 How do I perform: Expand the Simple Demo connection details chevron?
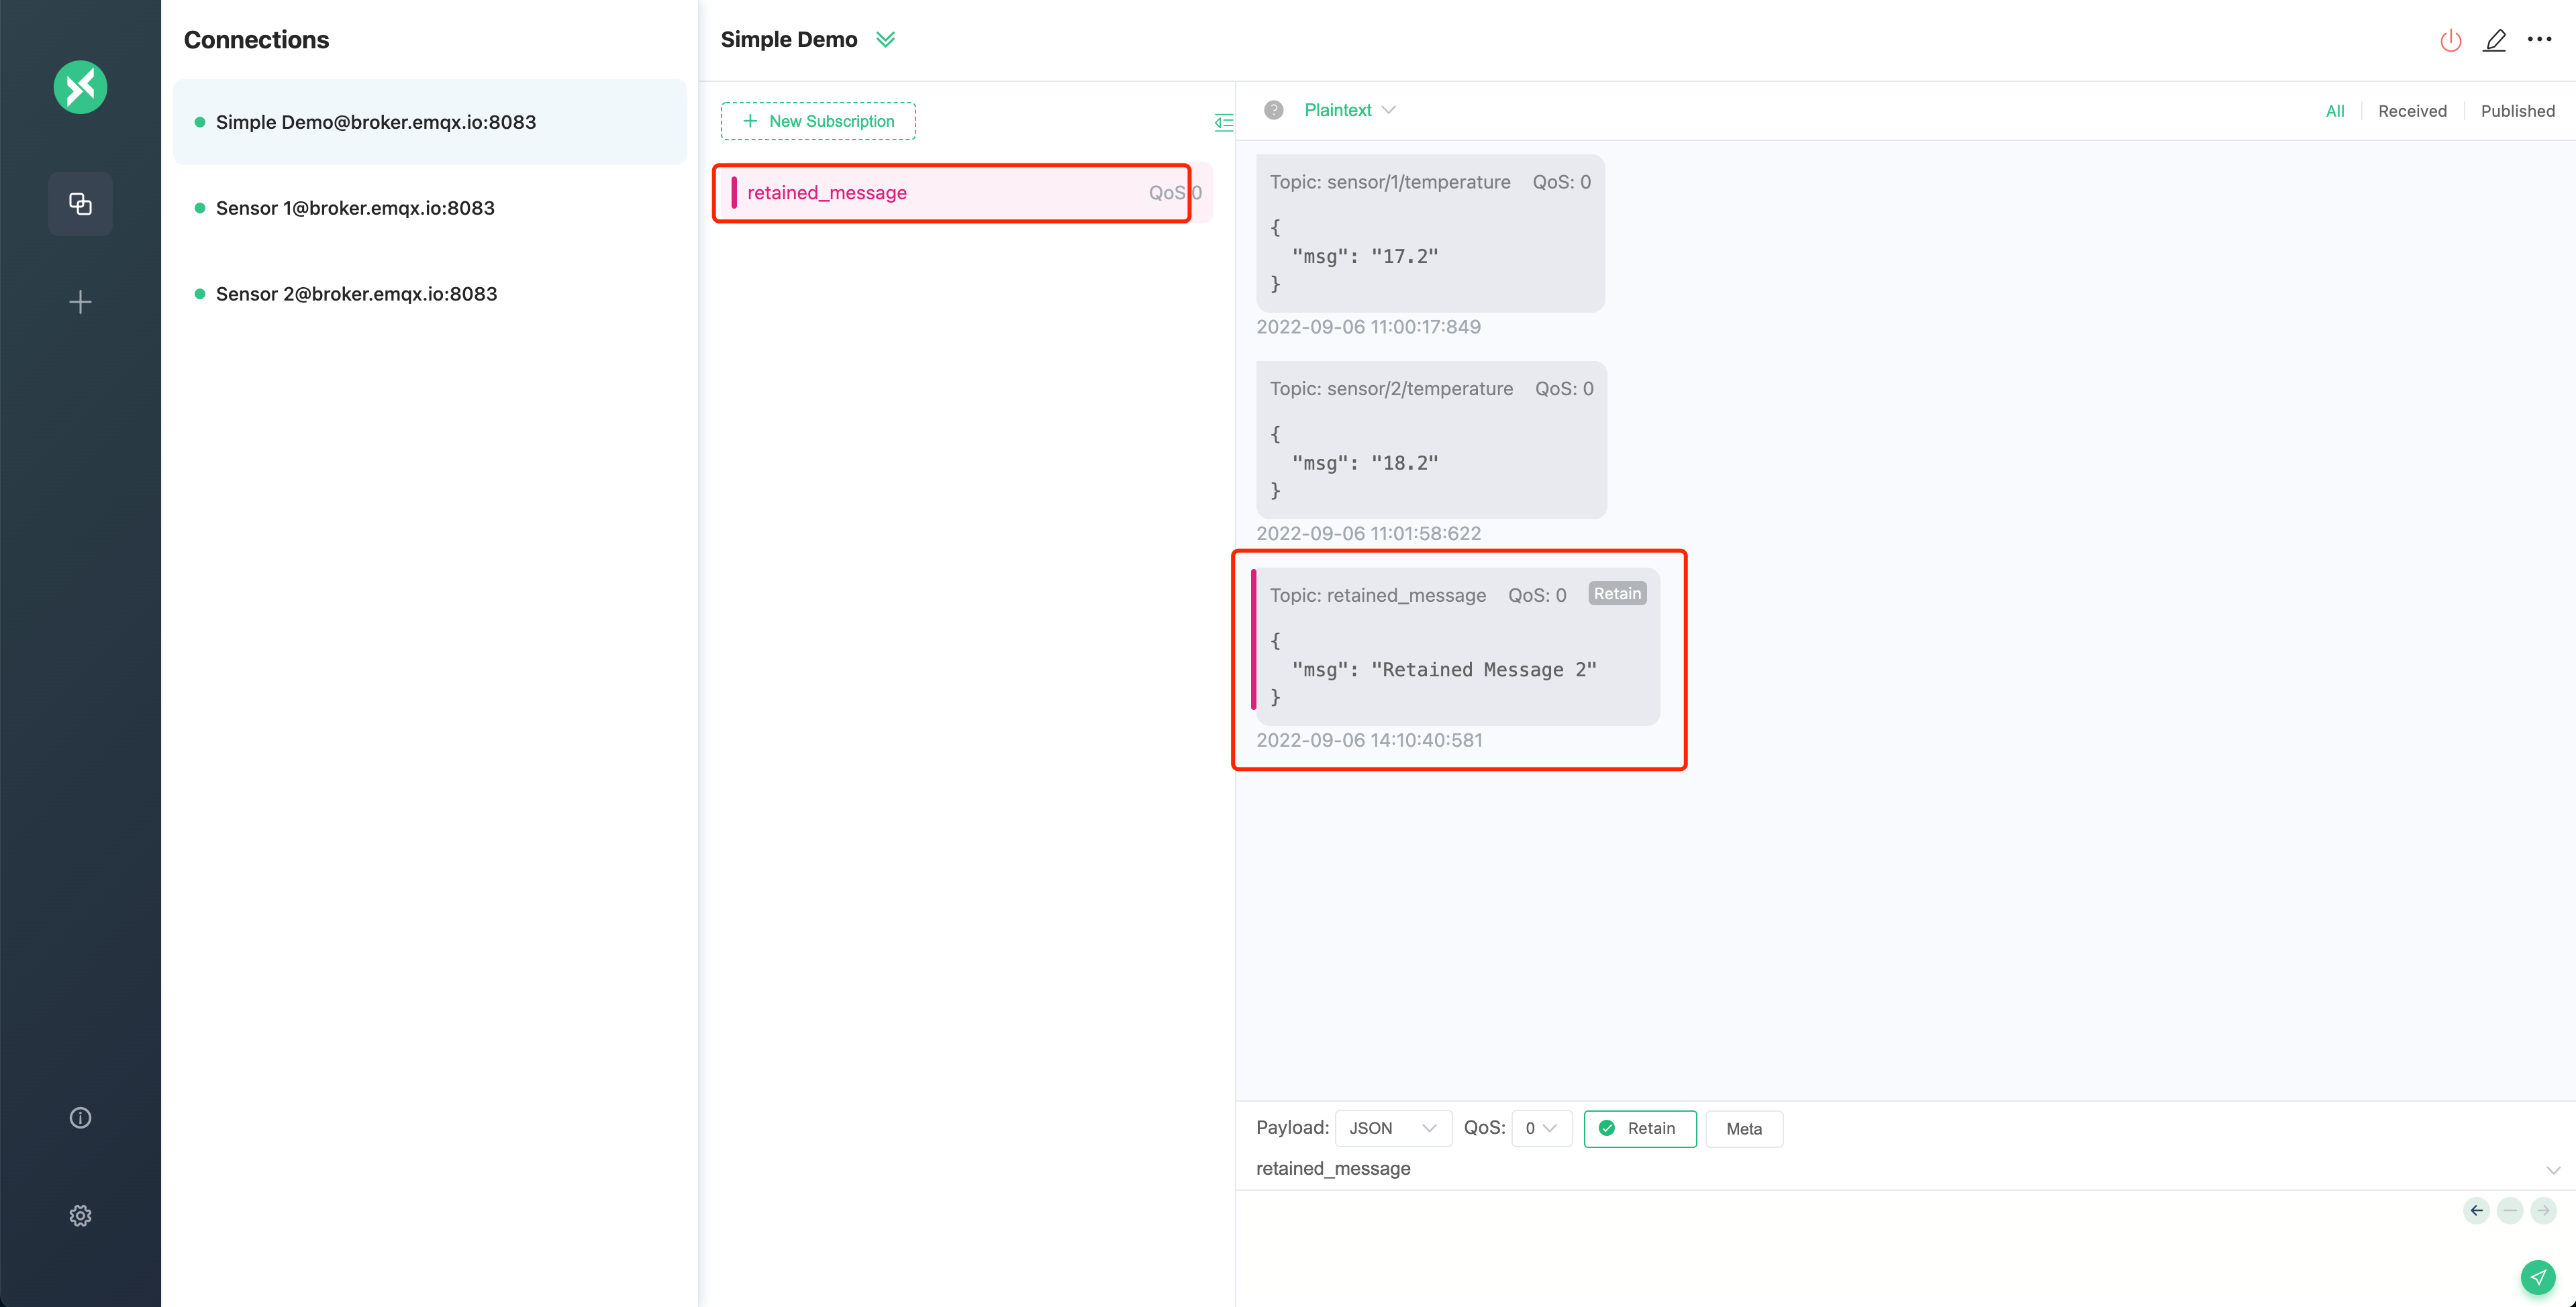885,40
